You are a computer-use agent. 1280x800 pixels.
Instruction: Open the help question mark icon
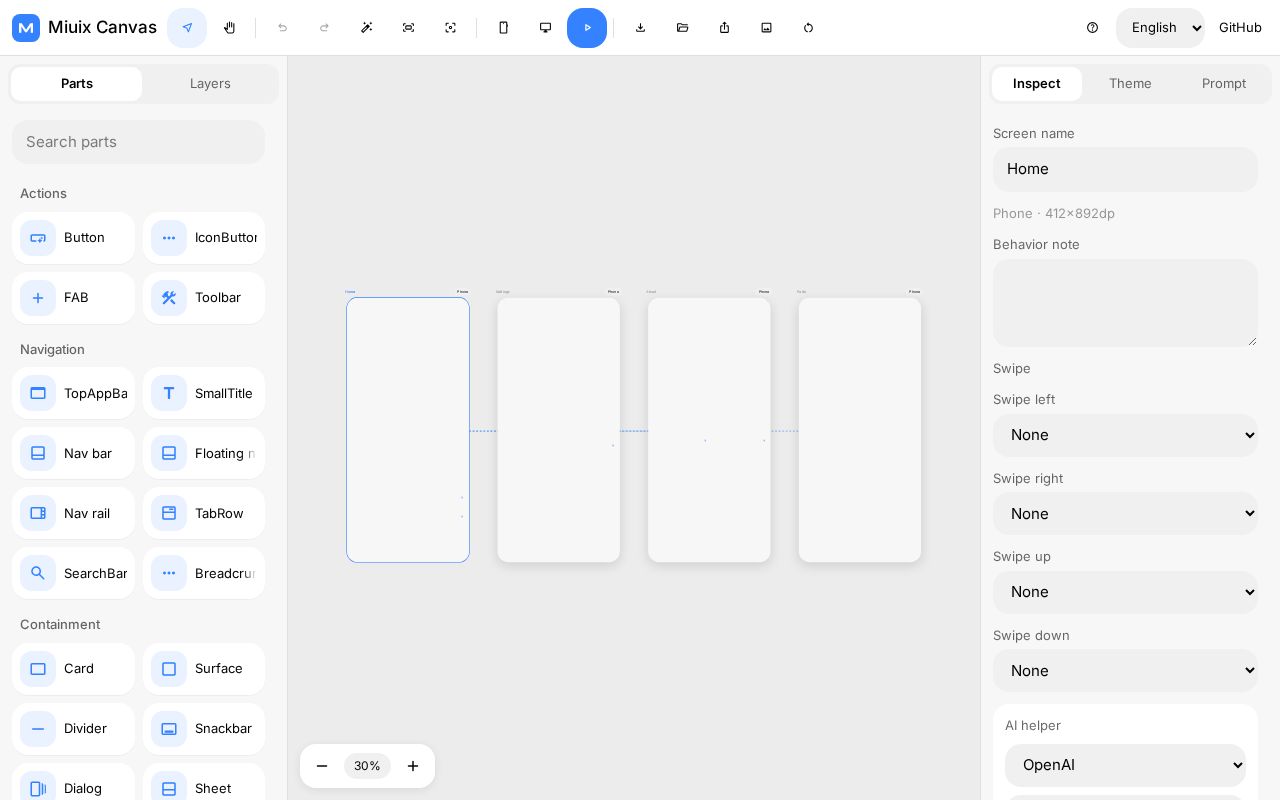(1092, 28)
